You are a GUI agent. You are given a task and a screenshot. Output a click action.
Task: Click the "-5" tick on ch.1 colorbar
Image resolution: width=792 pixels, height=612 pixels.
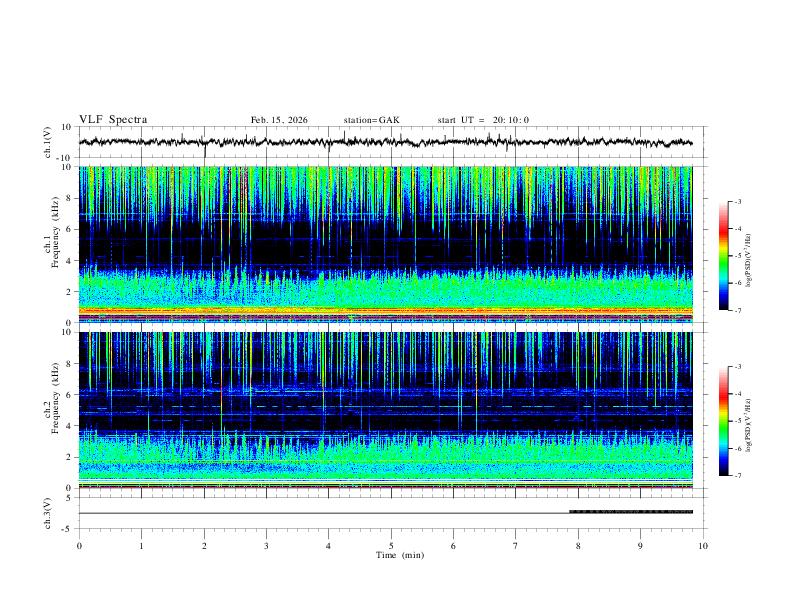(738, 256)
